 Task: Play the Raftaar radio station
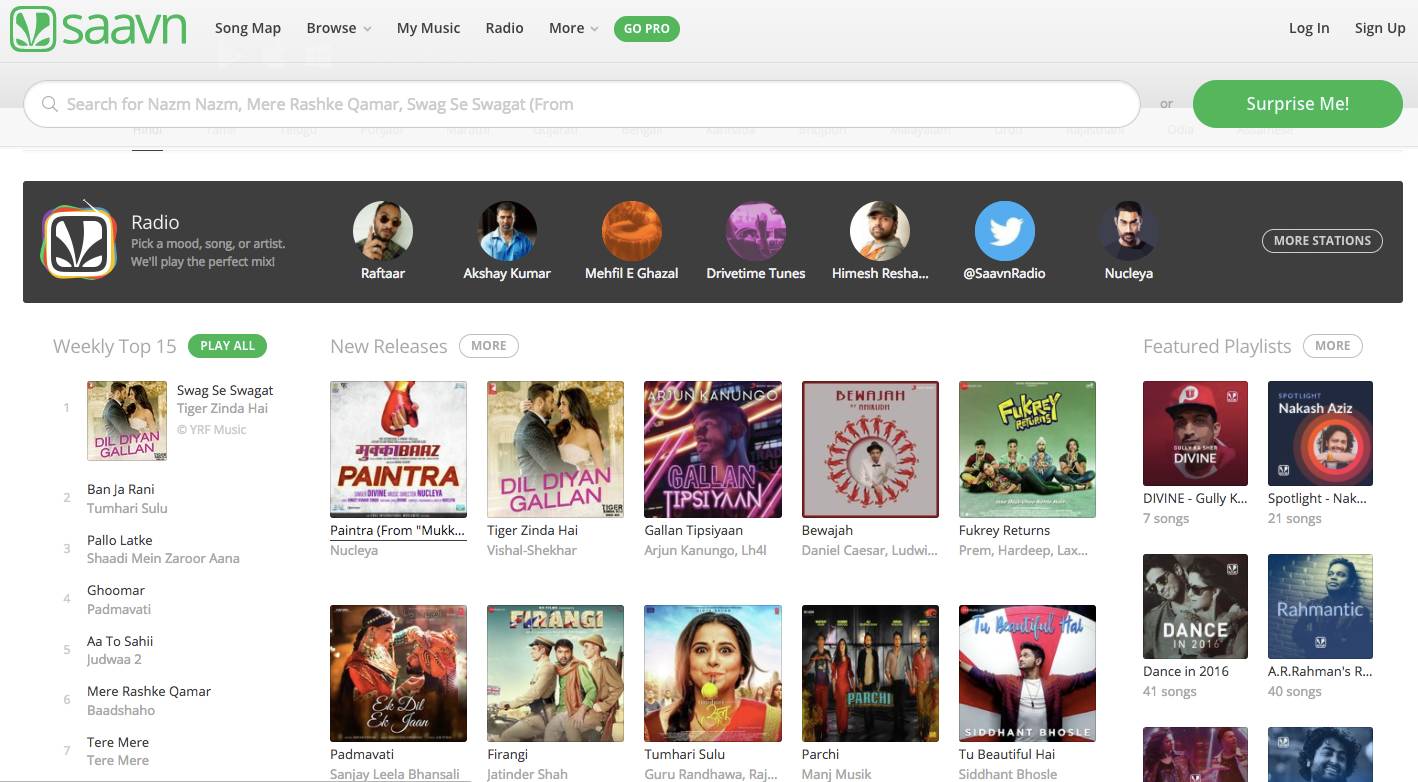tap(383, 231)
